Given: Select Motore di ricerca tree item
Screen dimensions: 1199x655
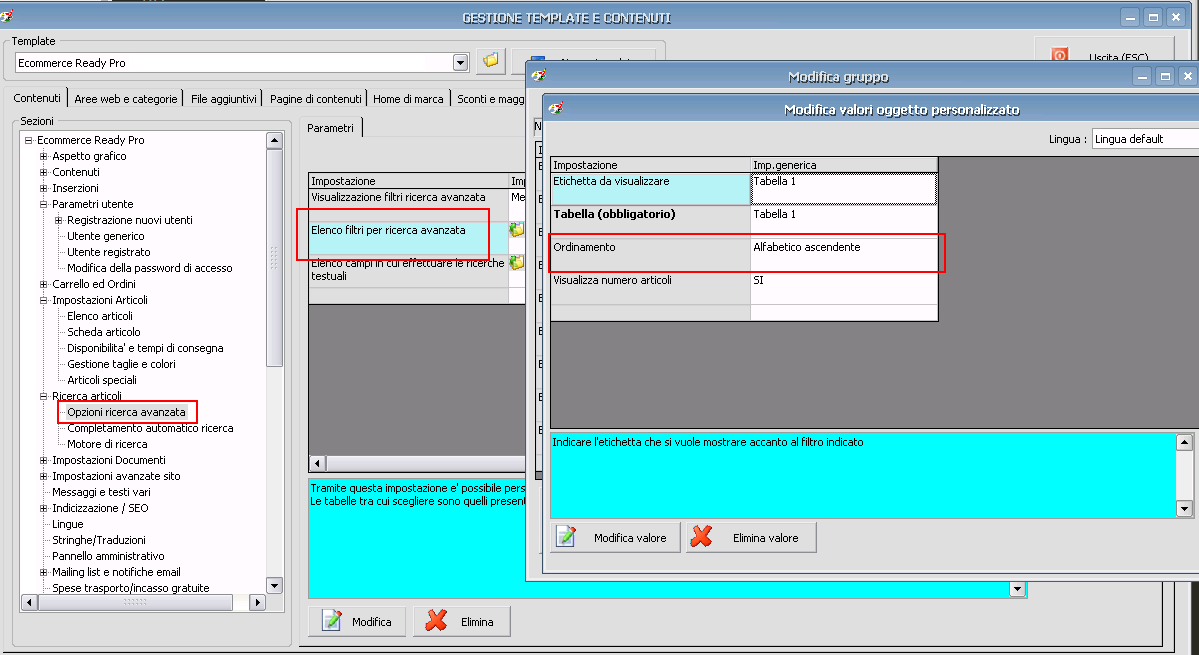Looking at the screenshot, I should coord(107,444).
